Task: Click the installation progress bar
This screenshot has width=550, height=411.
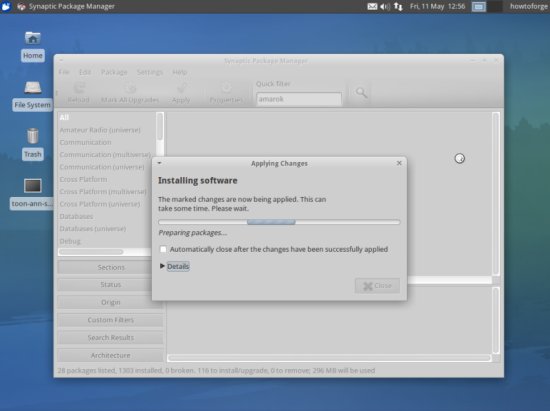Action: tap(279, 222)
